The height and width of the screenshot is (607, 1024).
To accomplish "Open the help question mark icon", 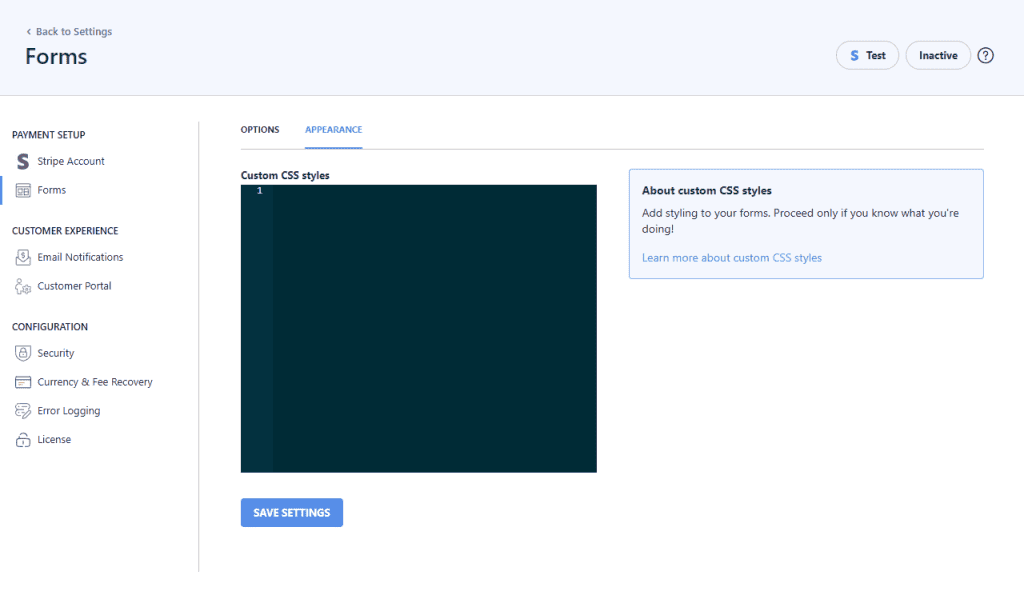I will [985, 55].
